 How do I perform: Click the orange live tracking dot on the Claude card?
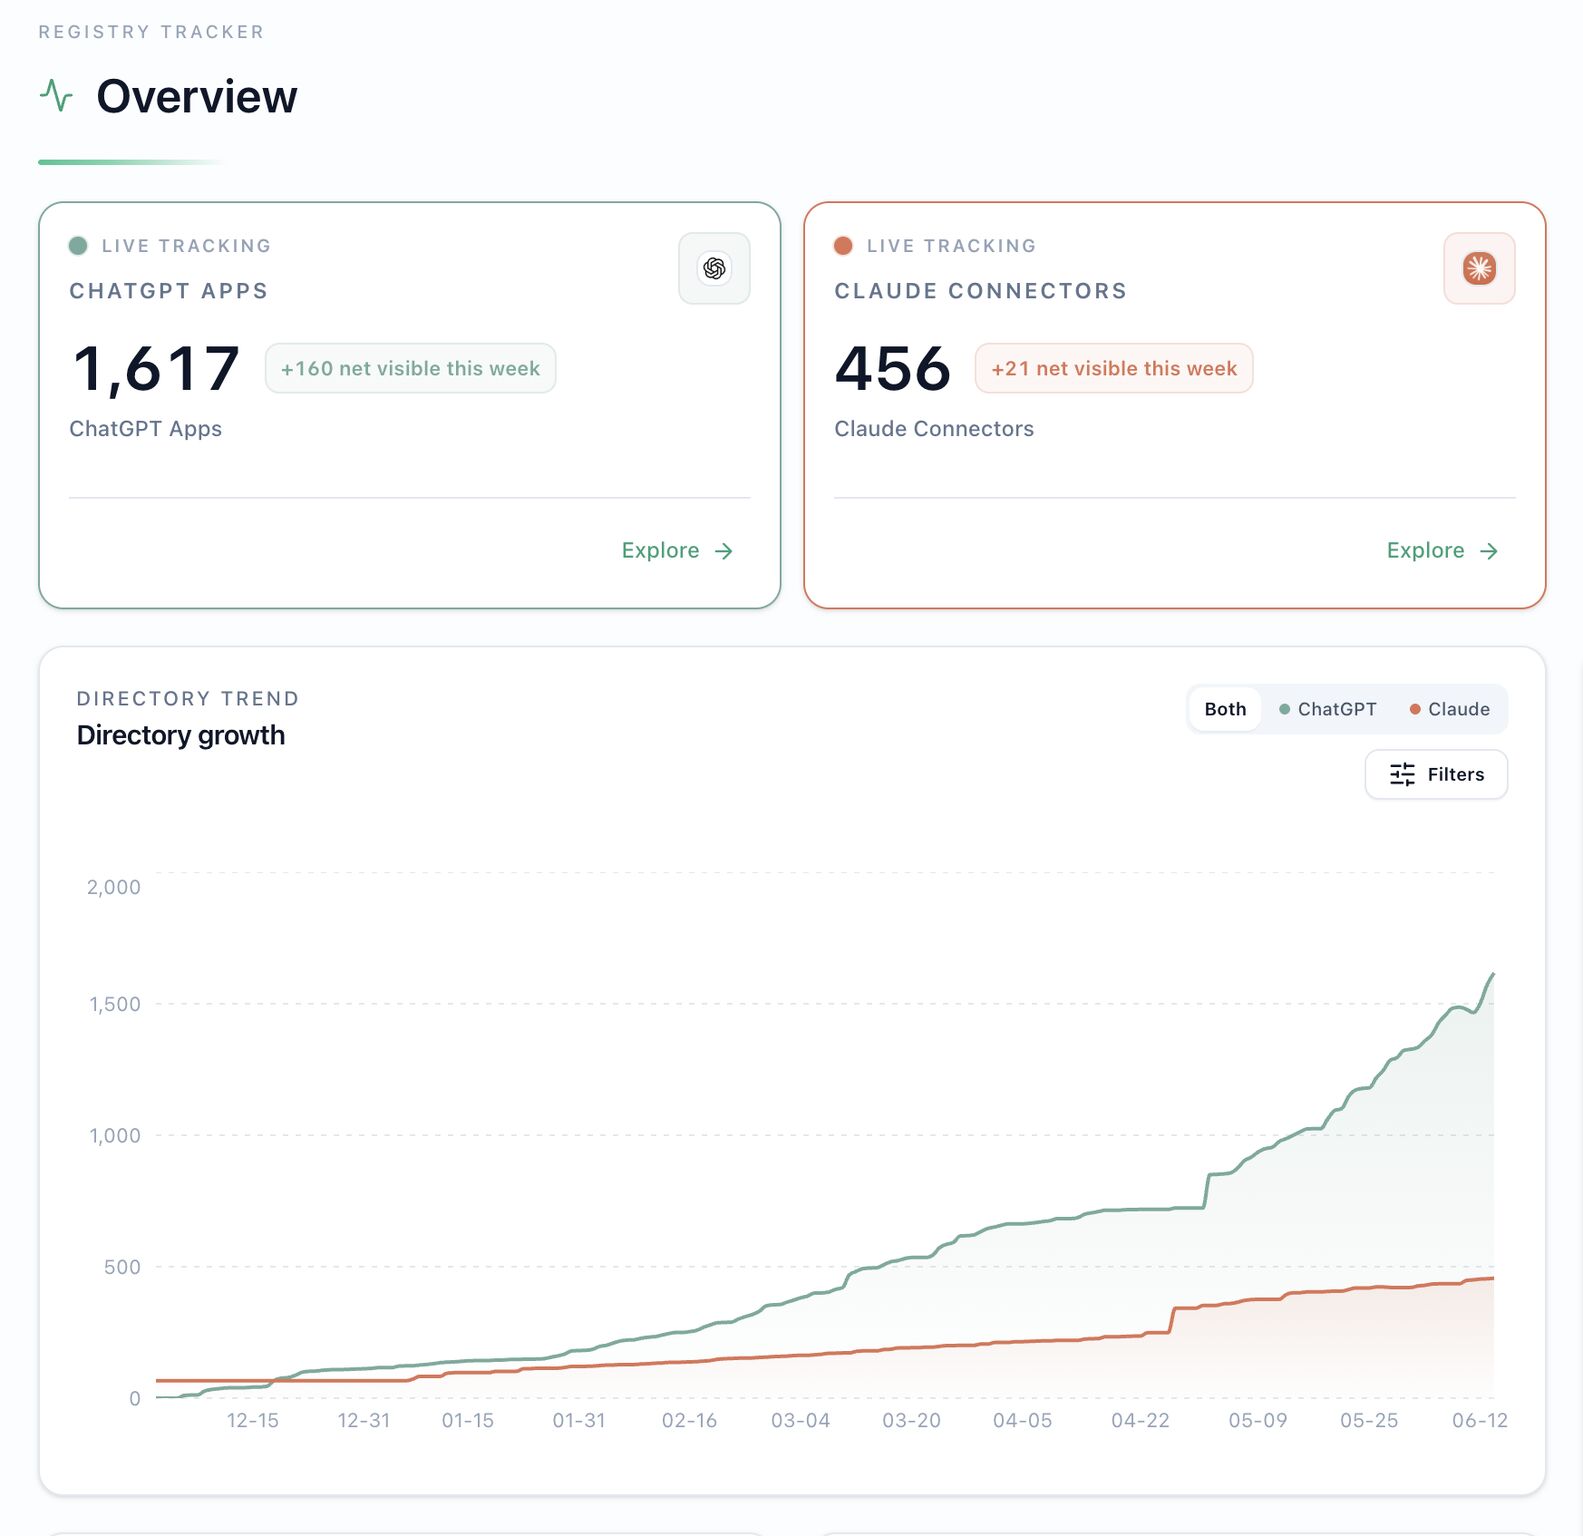click(x=843, y=246)
